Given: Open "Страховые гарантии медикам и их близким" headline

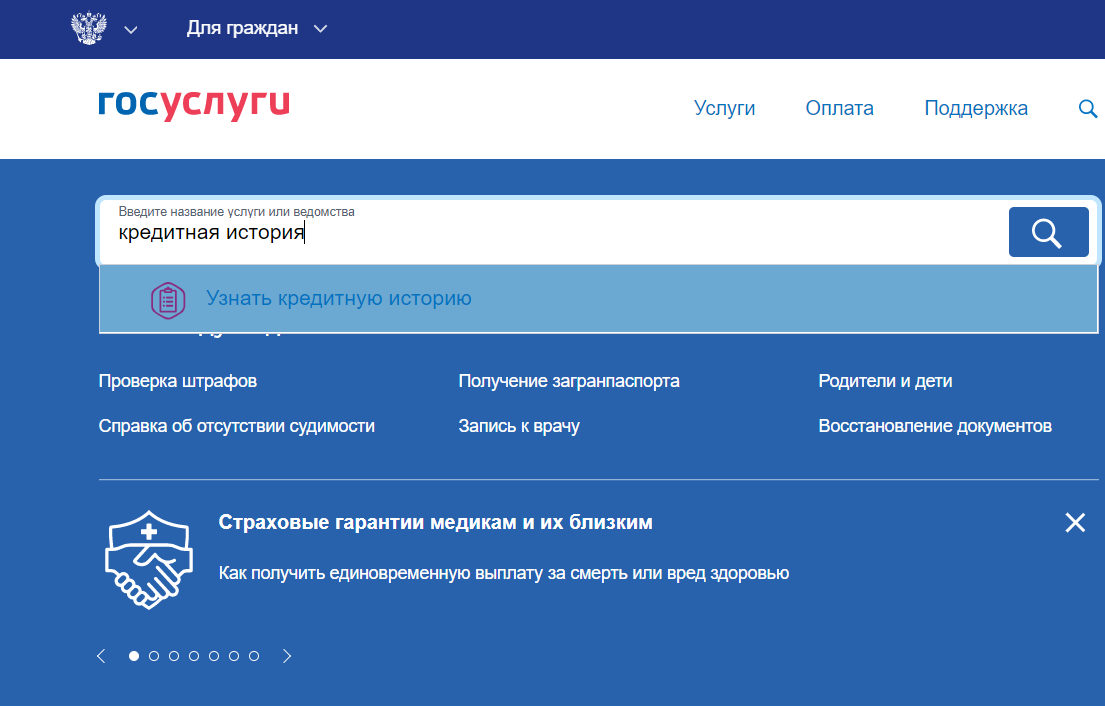Looking at the screenshot, I should point(436,522).
